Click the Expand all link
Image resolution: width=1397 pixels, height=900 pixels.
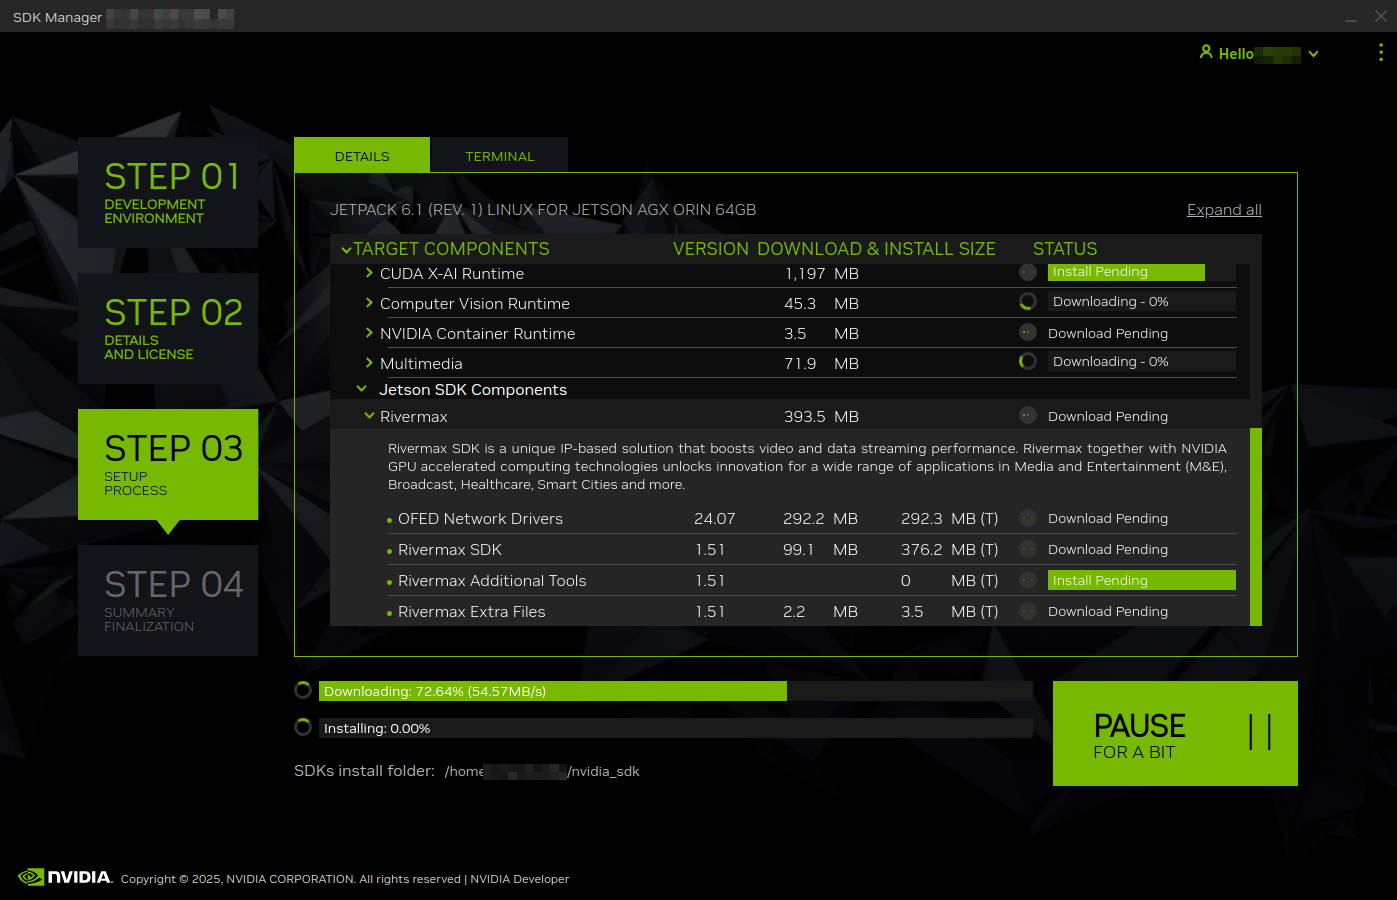pos(1224,209)
